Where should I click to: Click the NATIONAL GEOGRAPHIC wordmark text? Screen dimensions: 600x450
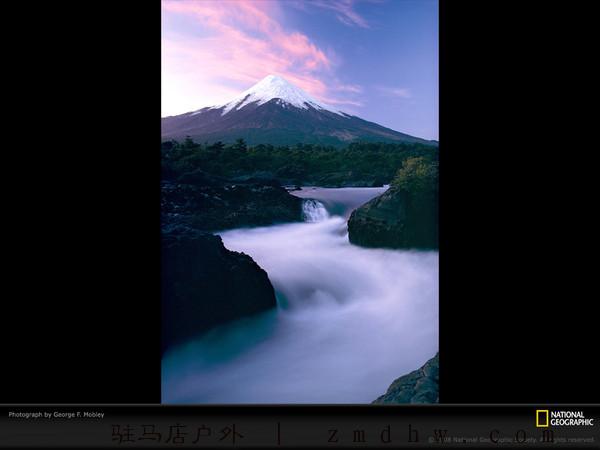[x=572, y=418]
